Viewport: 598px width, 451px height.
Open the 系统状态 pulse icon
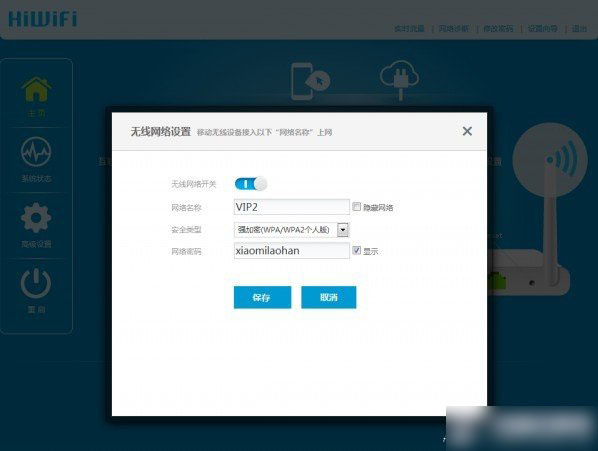tap(36, 152)
